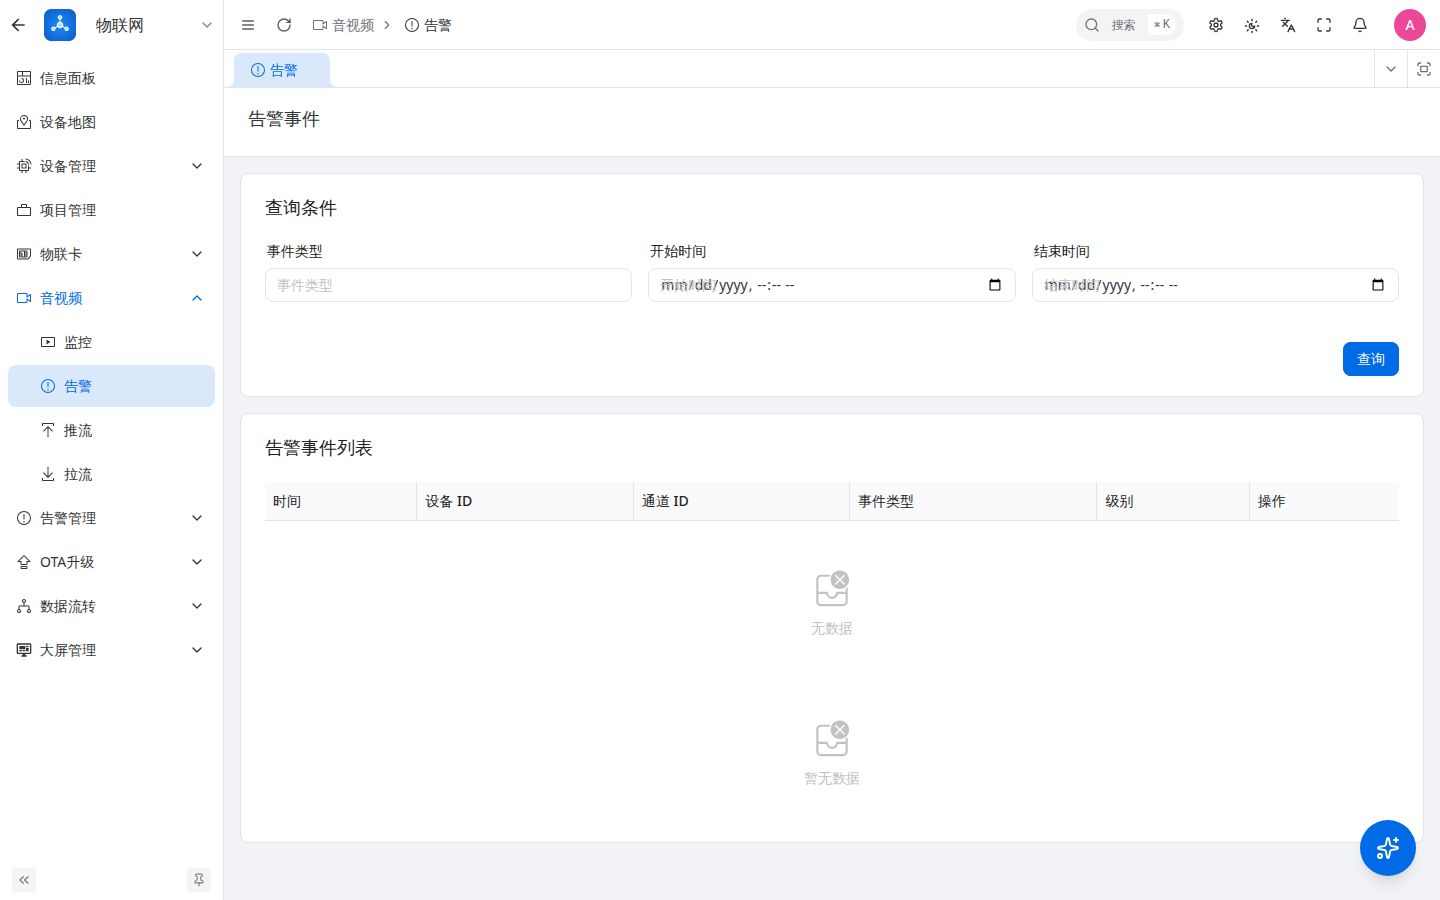Toggle the sidebar pin icon

point(199,880)
